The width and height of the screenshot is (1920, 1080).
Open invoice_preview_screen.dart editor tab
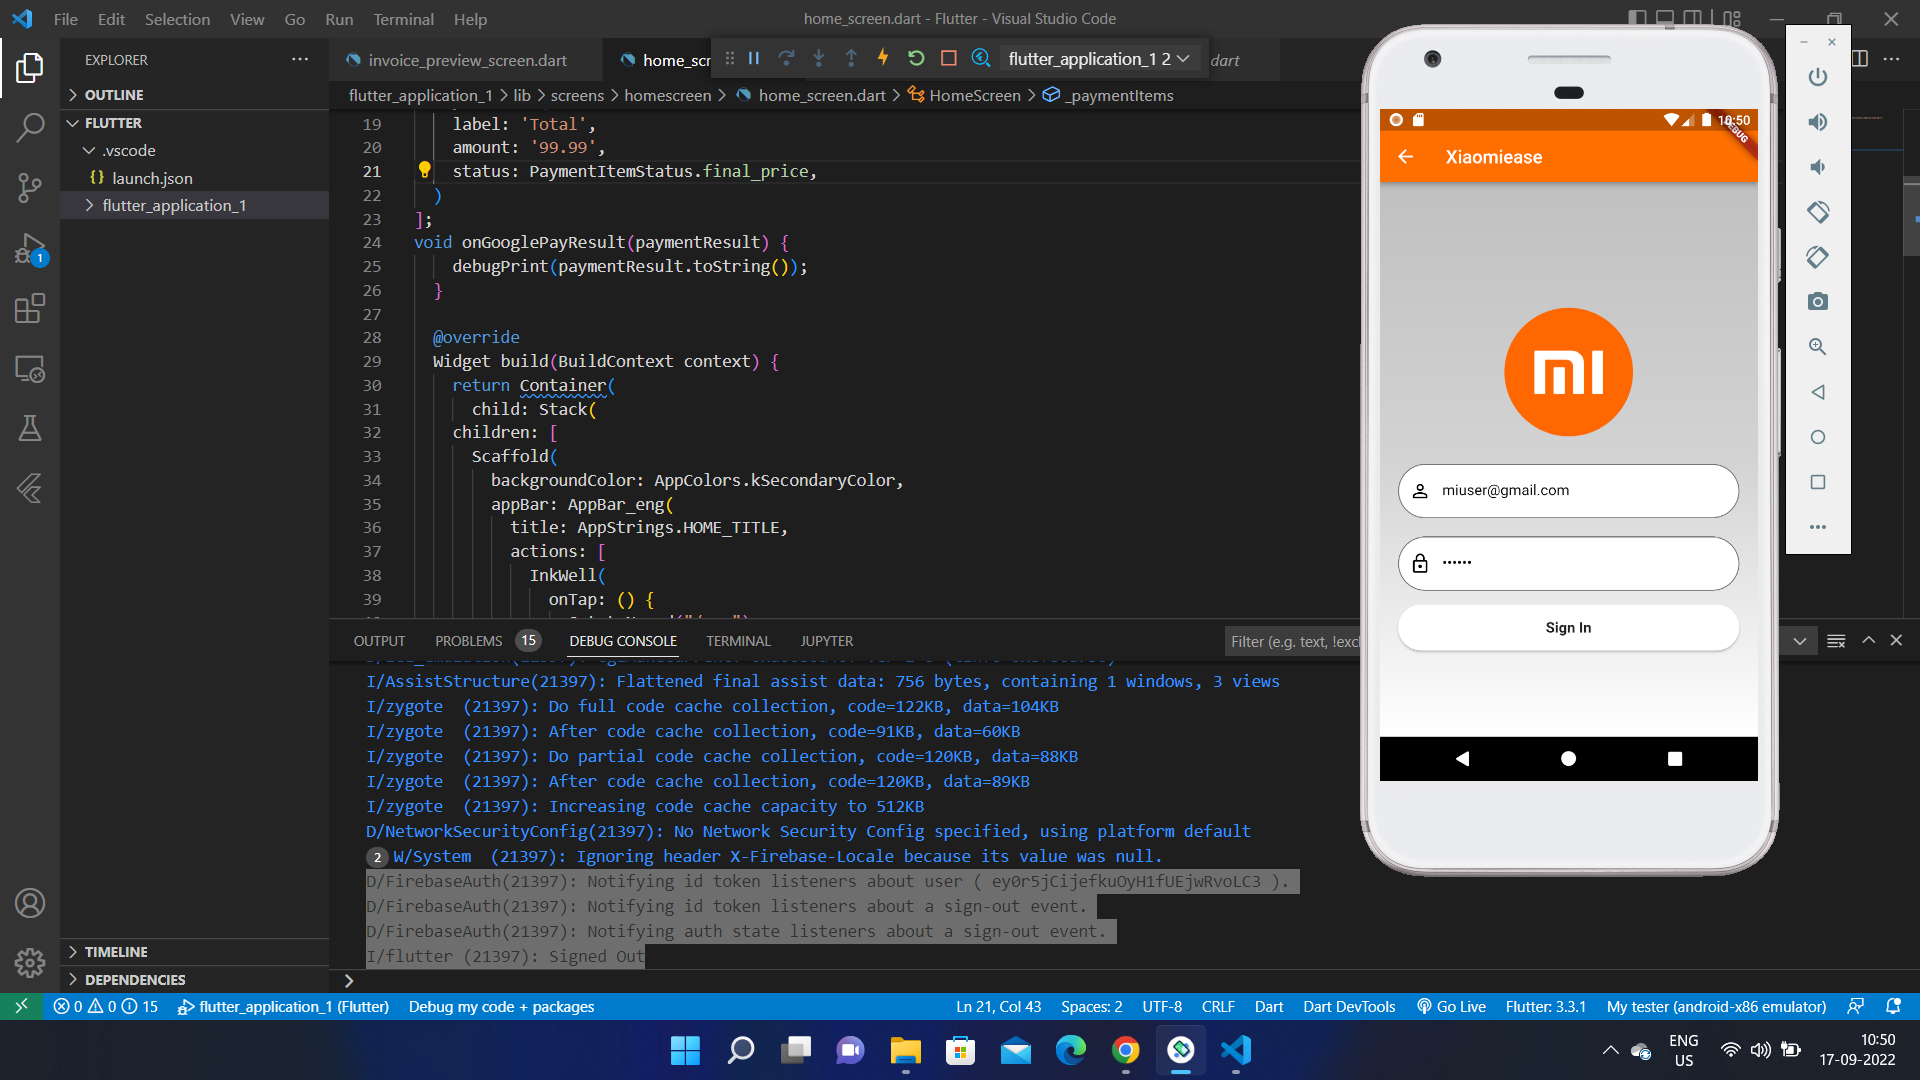point(467,60)
